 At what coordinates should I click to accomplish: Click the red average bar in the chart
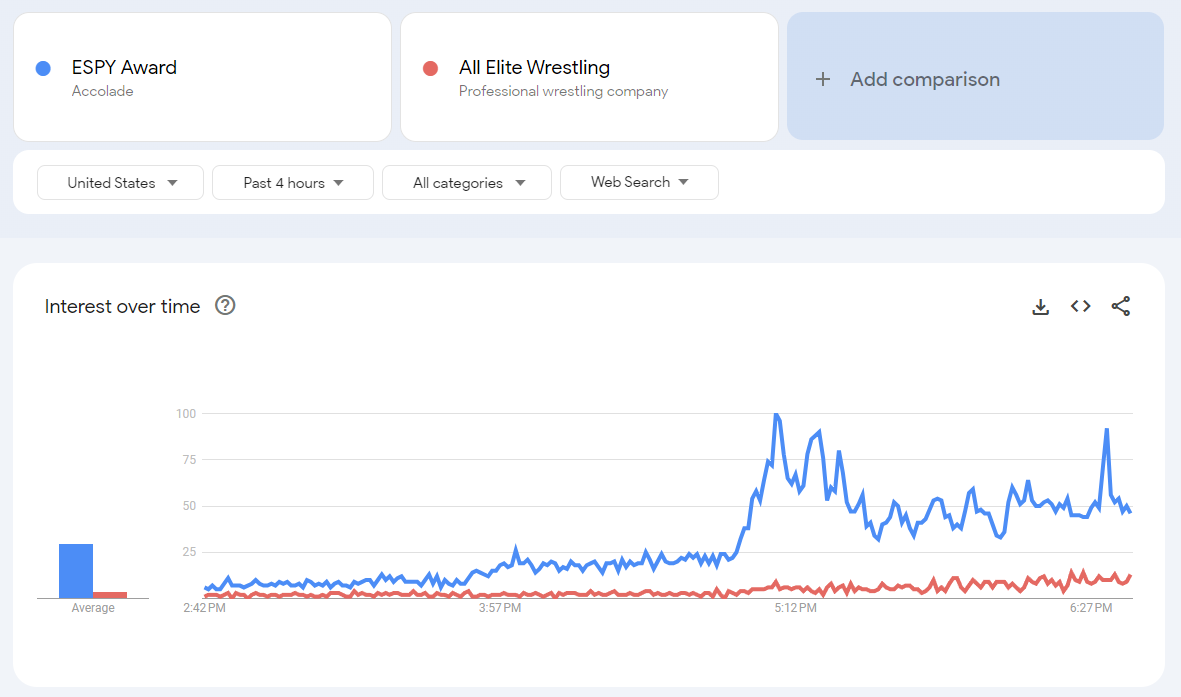pyautogui.click(x=110, y=595)
